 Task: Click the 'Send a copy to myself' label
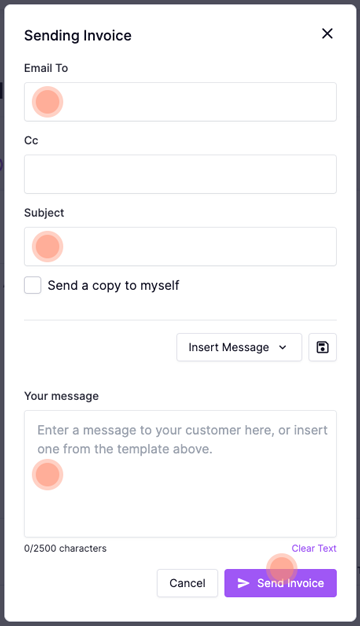tap(113, 286)
